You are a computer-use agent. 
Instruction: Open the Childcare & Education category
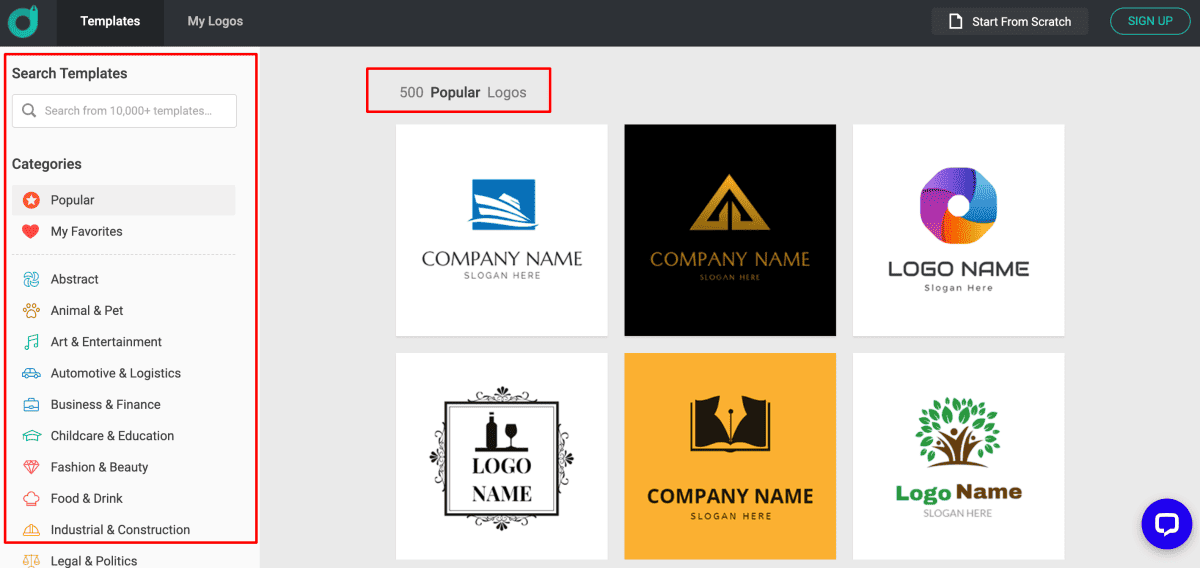(x=112, y=436)
